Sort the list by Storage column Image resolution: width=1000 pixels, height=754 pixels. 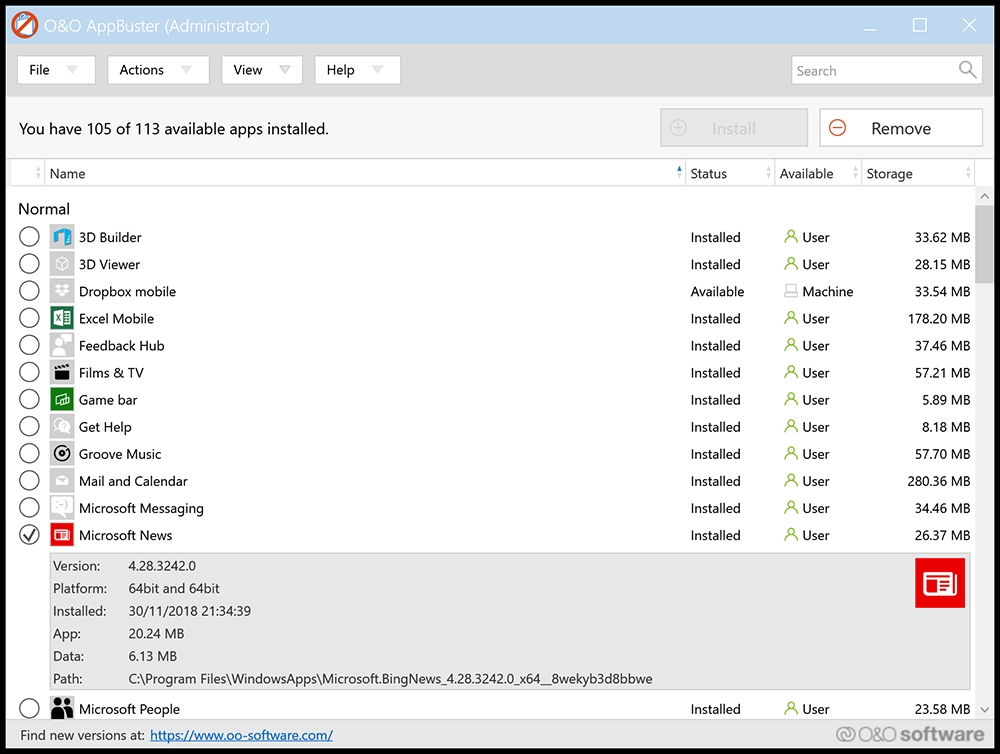click(918, 174)
